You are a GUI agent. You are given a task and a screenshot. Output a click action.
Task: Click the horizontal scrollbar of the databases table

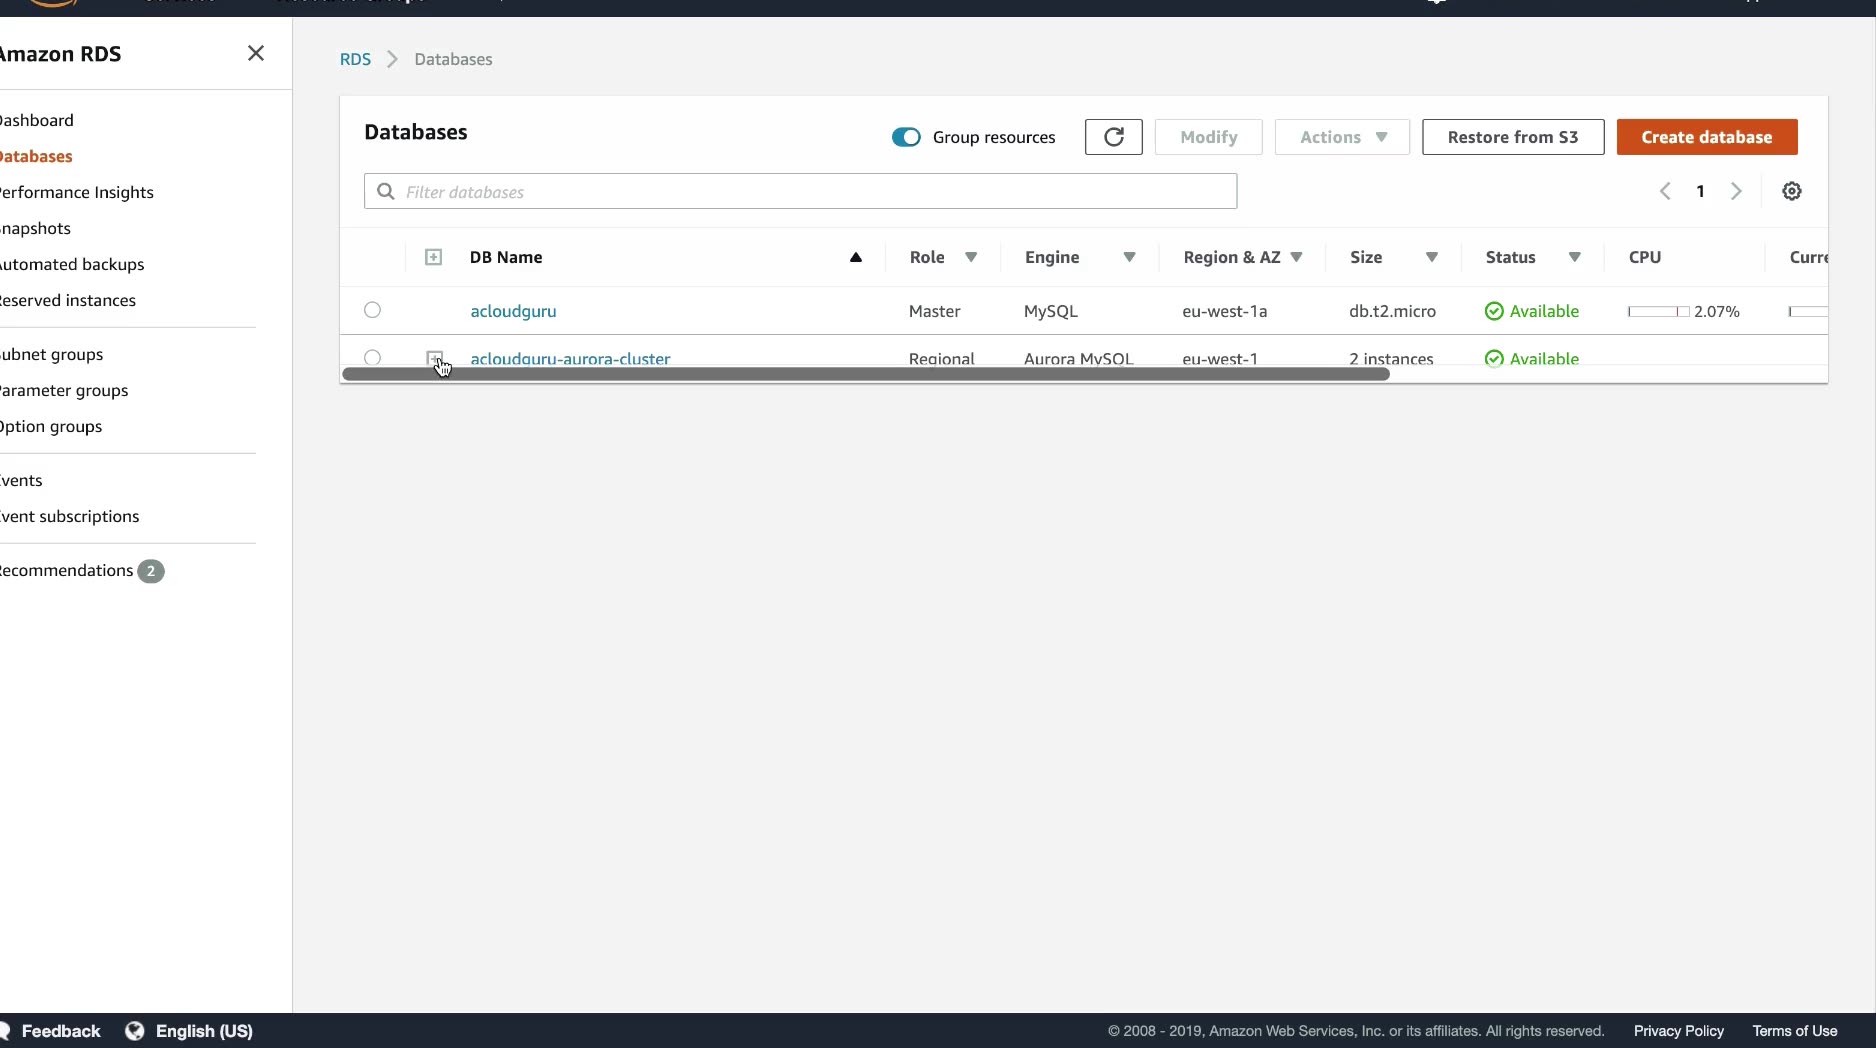(x=866, y=374)
